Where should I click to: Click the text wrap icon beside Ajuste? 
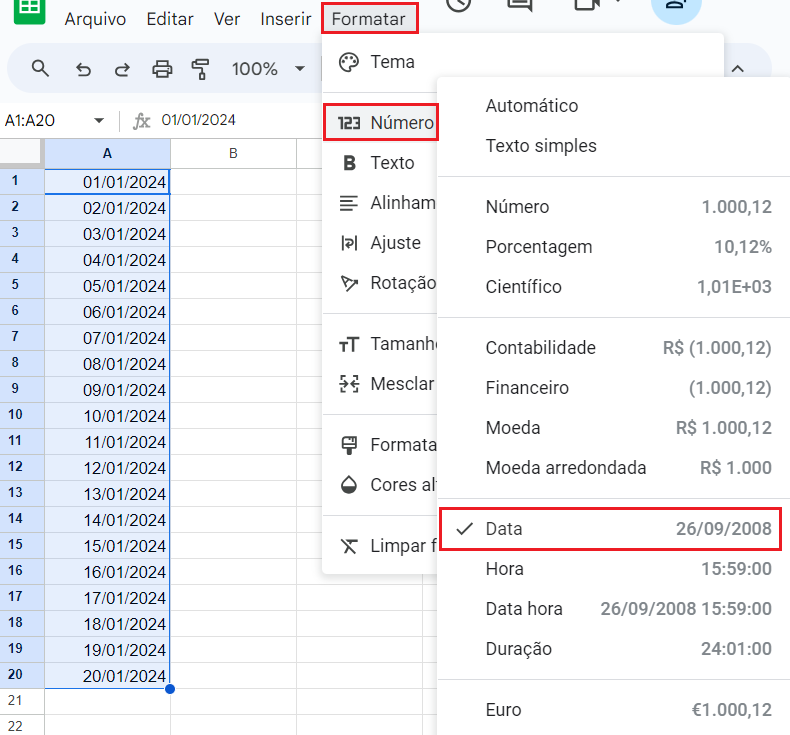coord(349,243)
